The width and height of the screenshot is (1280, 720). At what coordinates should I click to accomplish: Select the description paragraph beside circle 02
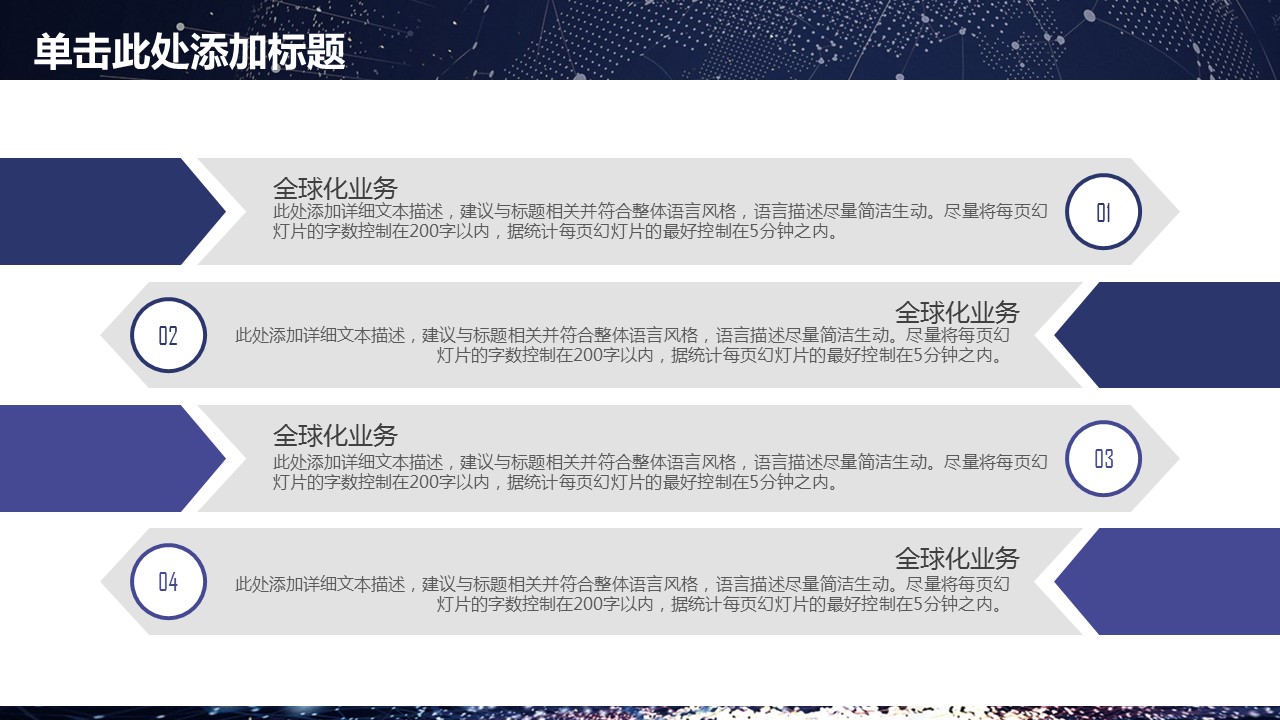pos(622,345)
